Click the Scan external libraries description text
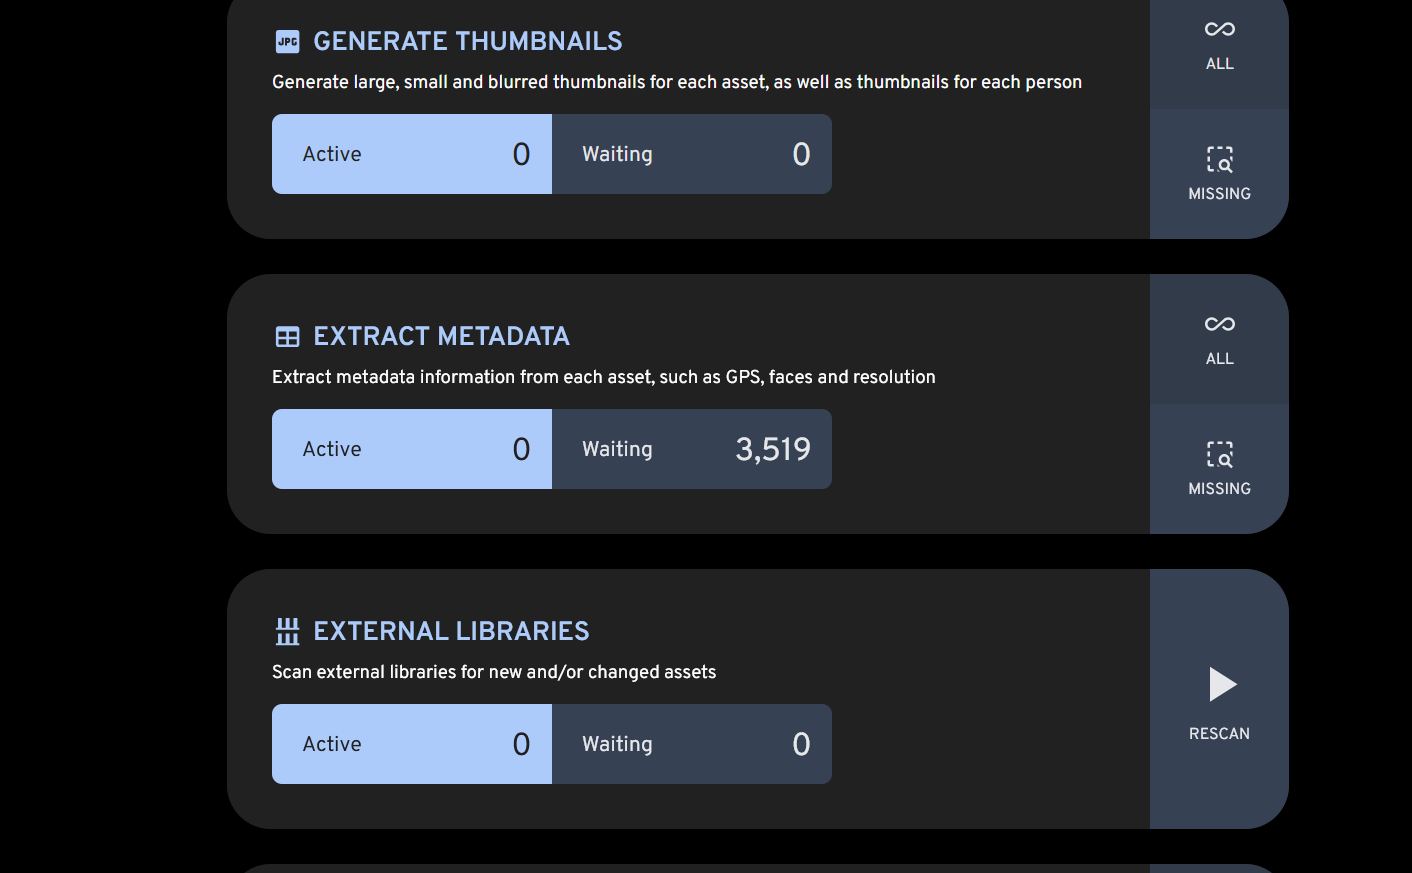 tap(494, 672)
